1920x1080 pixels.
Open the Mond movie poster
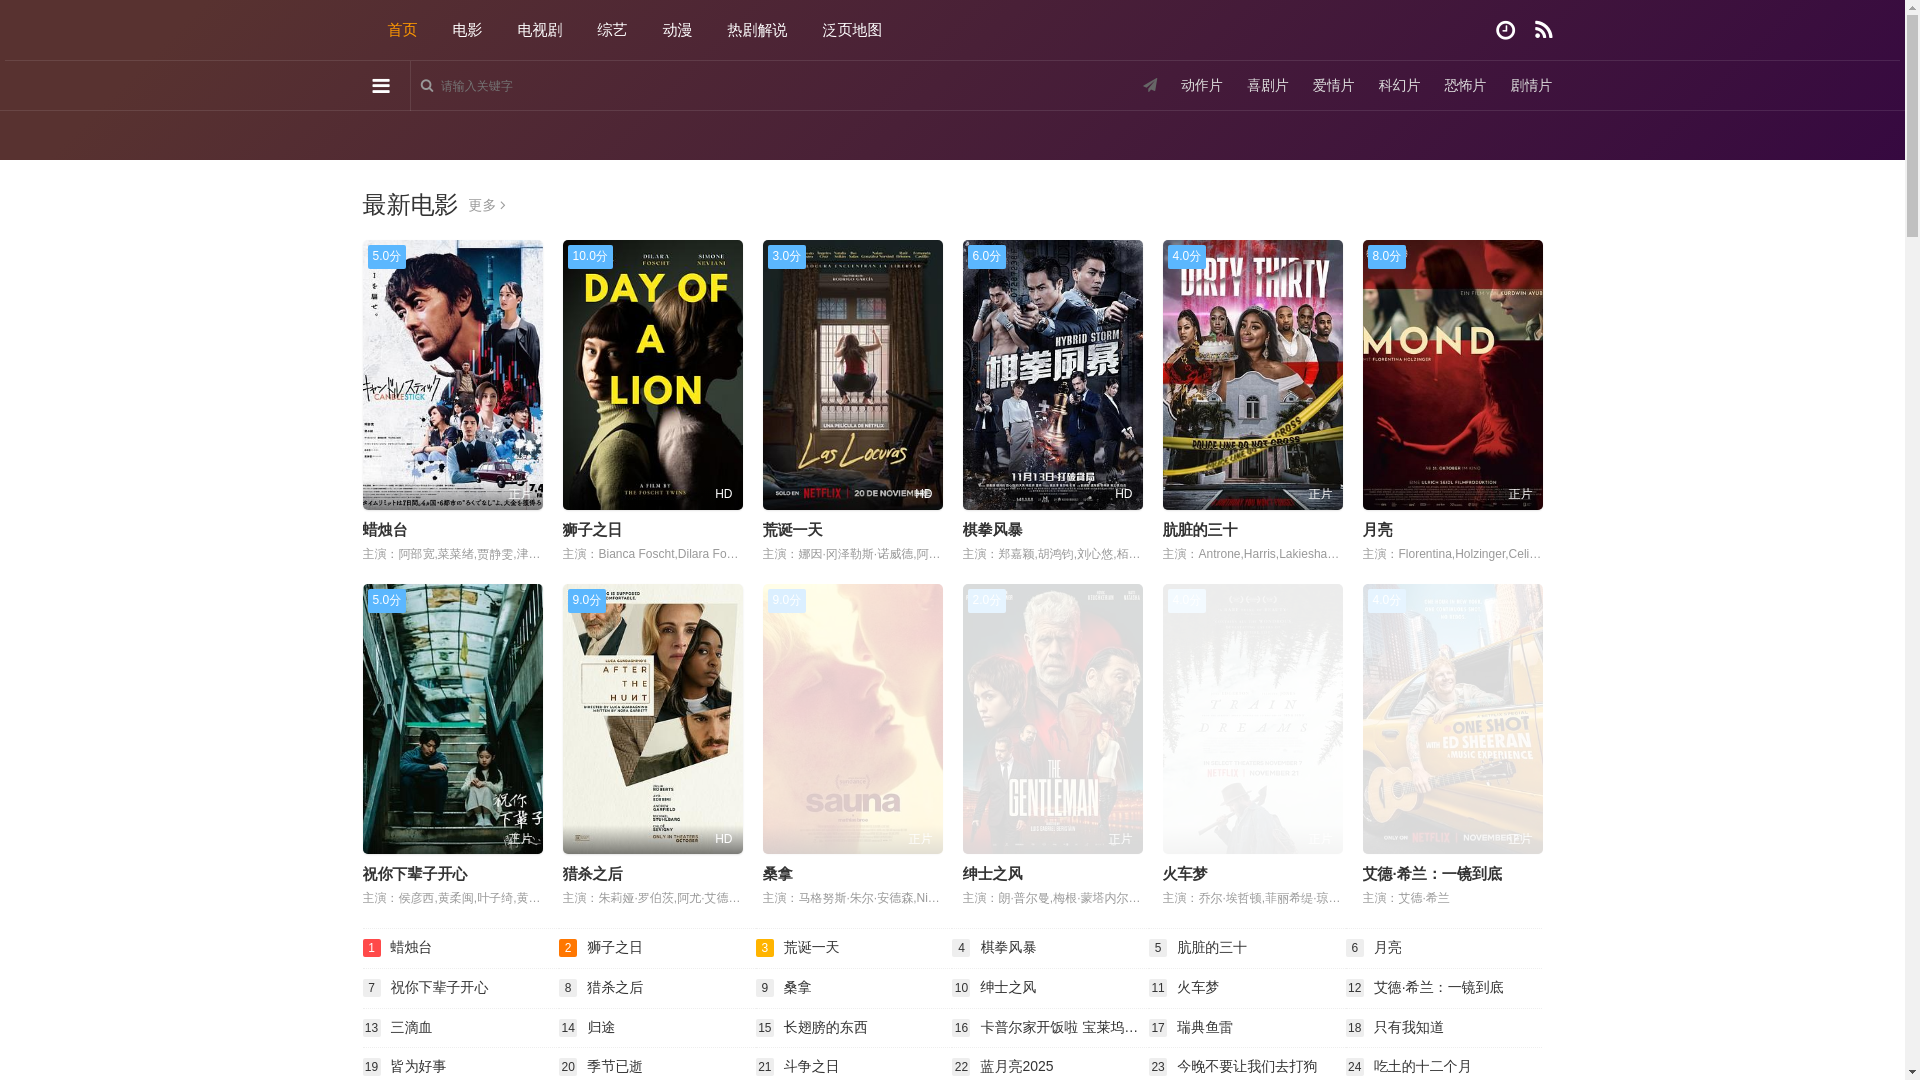(x=1453, y=375)
